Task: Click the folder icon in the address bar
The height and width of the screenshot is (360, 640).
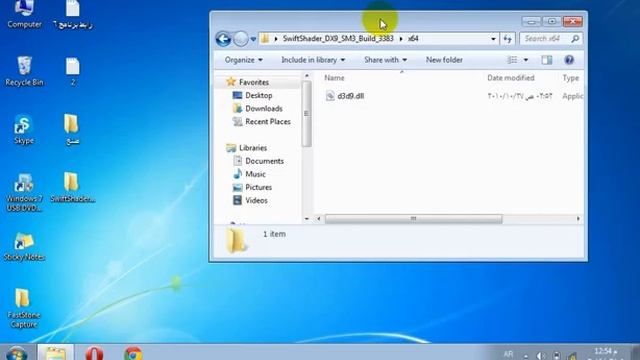Action: (x=265, y=39)
